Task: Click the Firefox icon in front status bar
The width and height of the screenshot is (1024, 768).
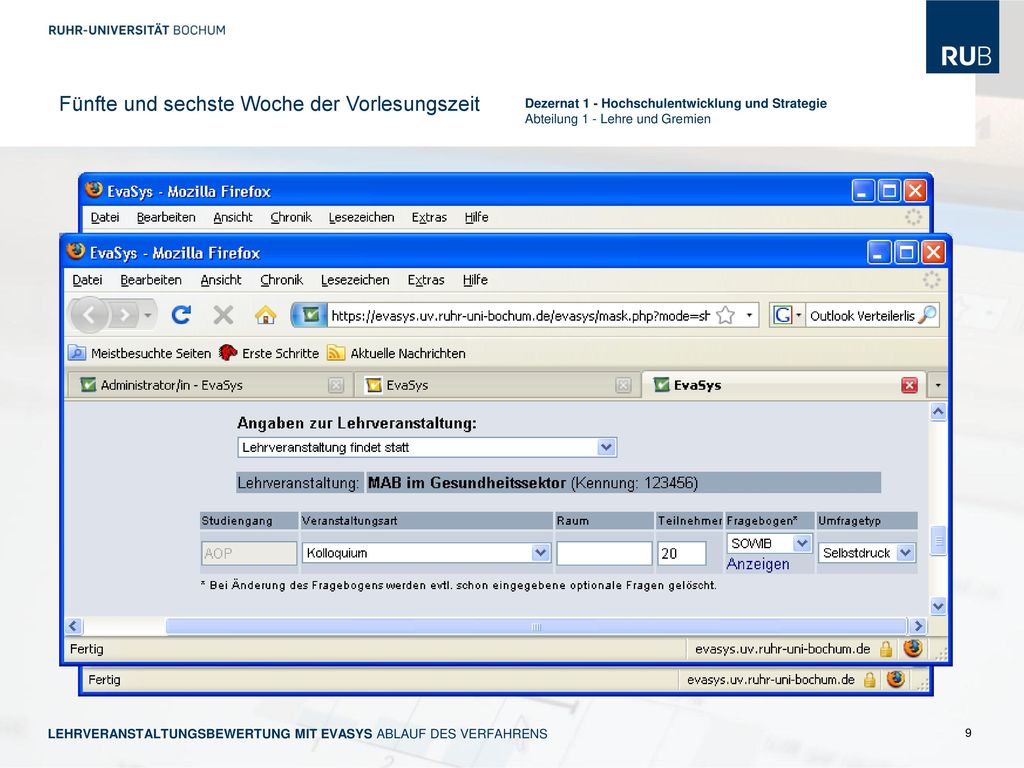Action: click(913, 648)
